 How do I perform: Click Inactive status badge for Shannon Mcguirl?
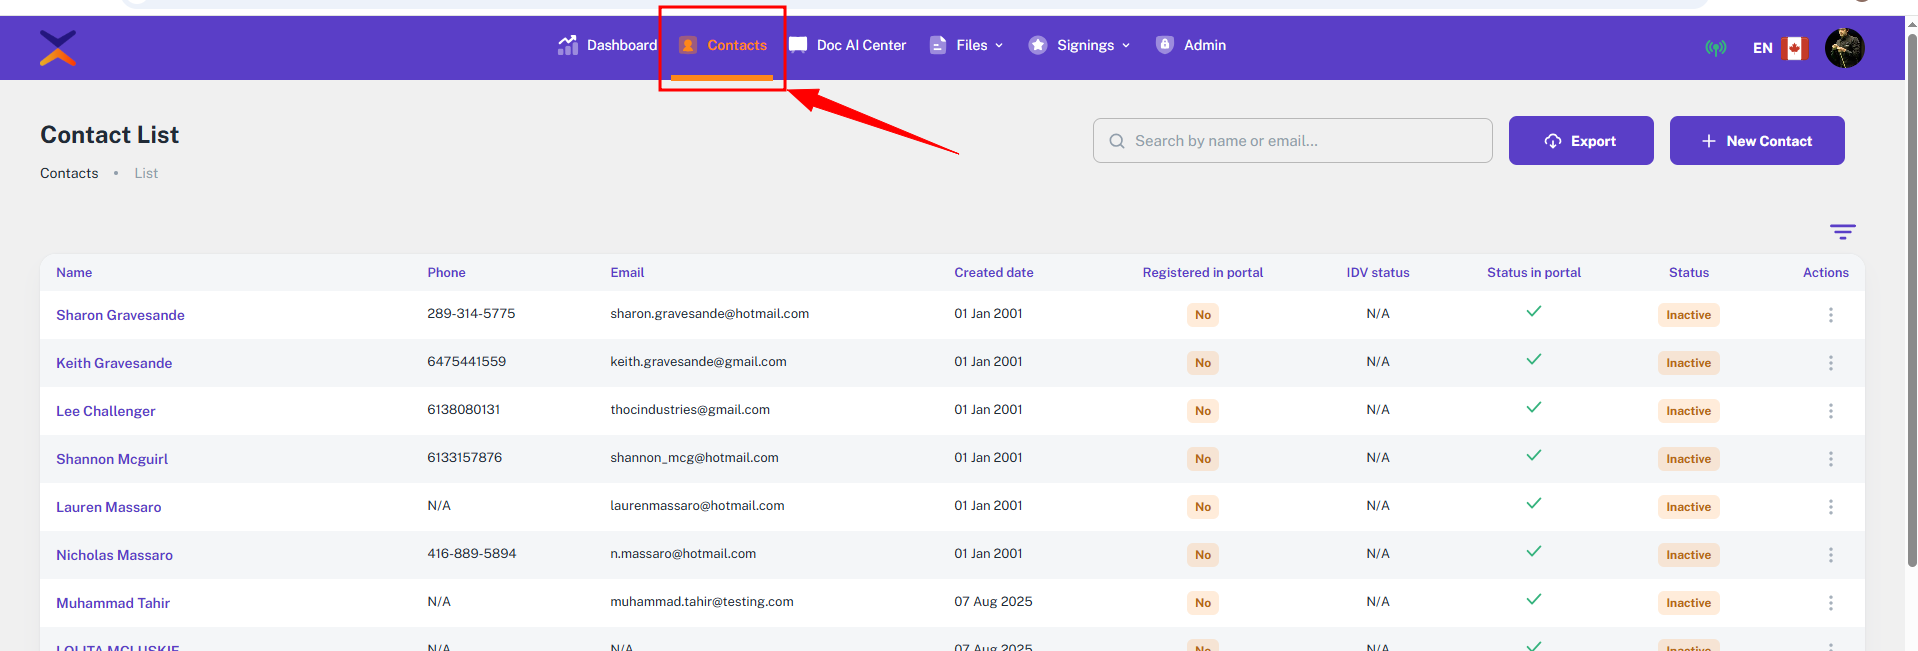pyautogui.click(x=1688, y=459)
